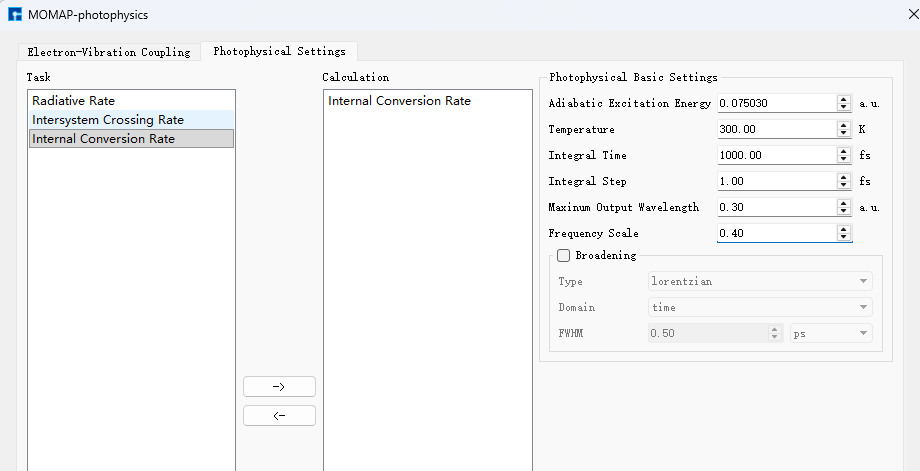Decrease Integral Time with spinner down arrow

tap(844, 160)
